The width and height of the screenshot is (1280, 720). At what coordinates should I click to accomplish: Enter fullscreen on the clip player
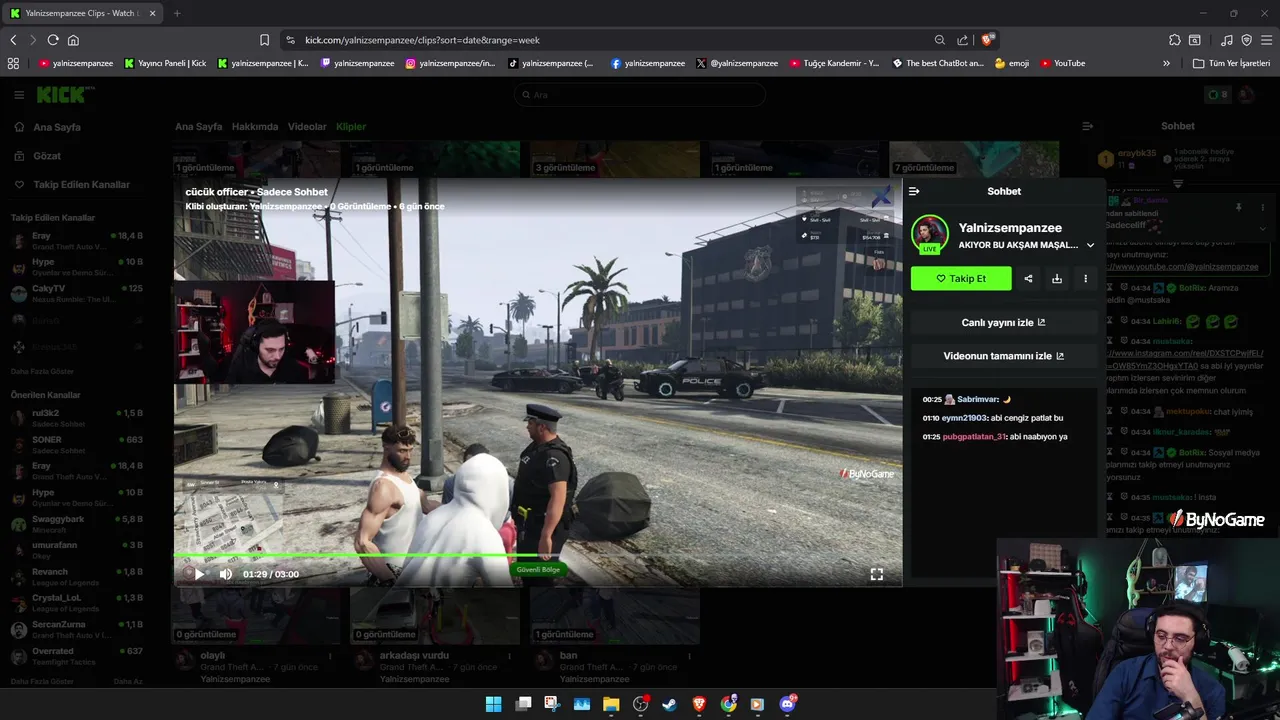[x=877, y=574]
